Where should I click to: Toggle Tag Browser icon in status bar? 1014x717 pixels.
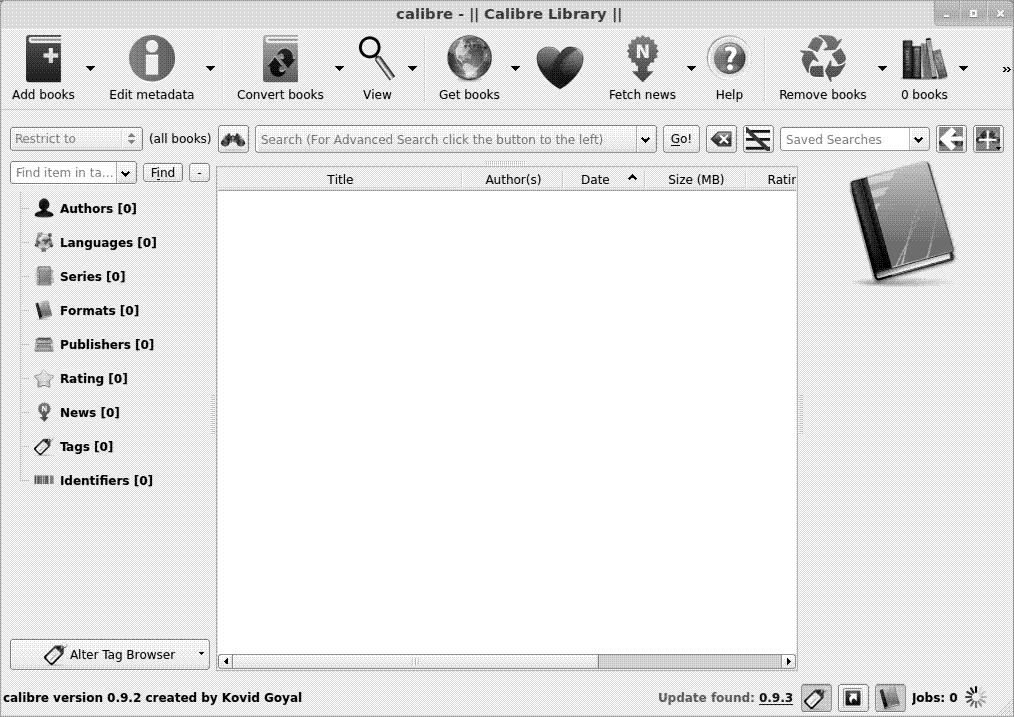[x=816, y=698]
